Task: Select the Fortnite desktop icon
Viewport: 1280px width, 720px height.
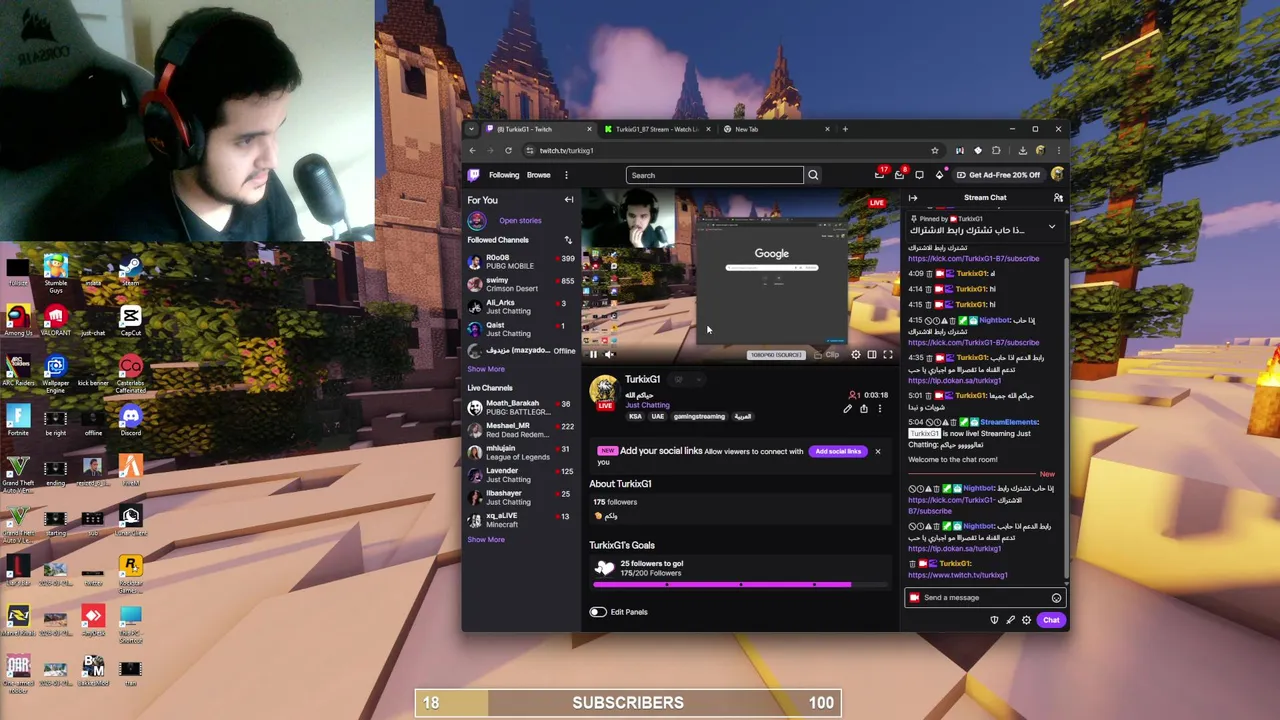Action: 17,420
